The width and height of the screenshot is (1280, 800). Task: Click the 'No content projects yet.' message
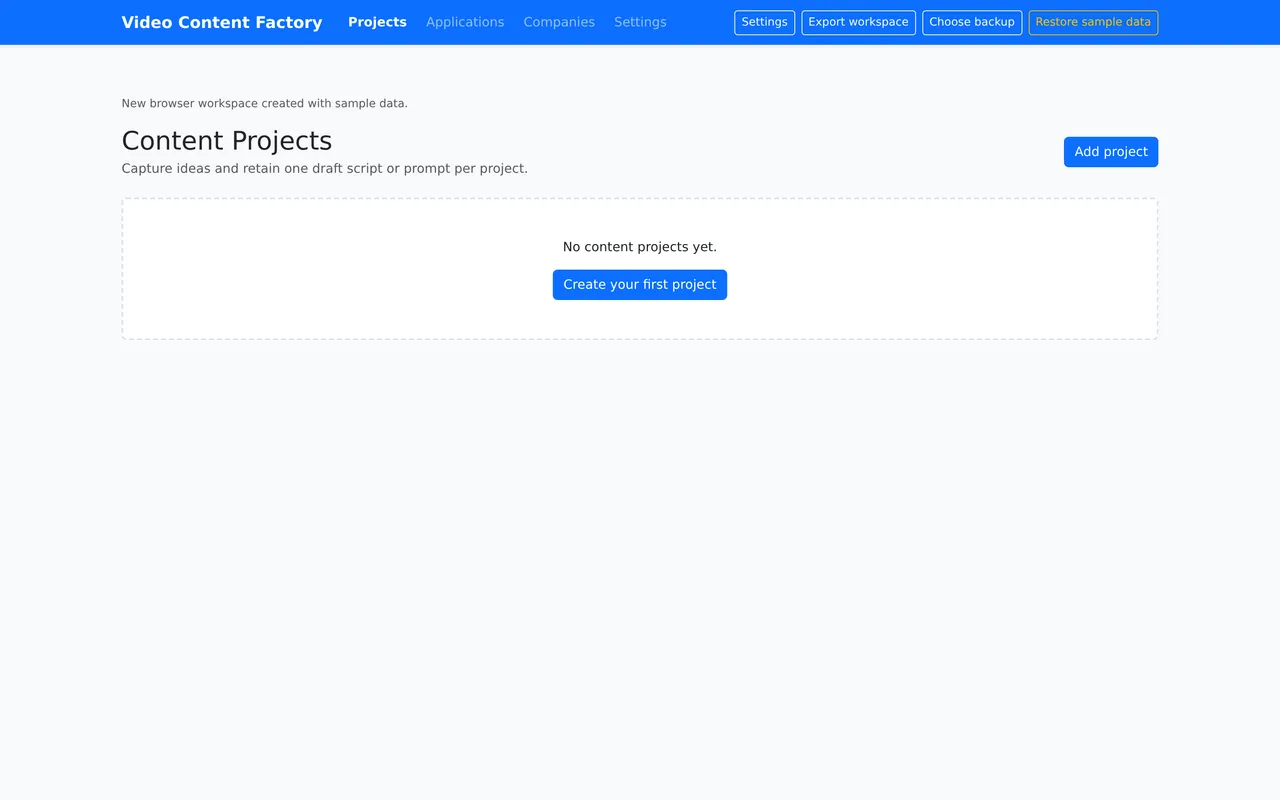coord(640,247)
